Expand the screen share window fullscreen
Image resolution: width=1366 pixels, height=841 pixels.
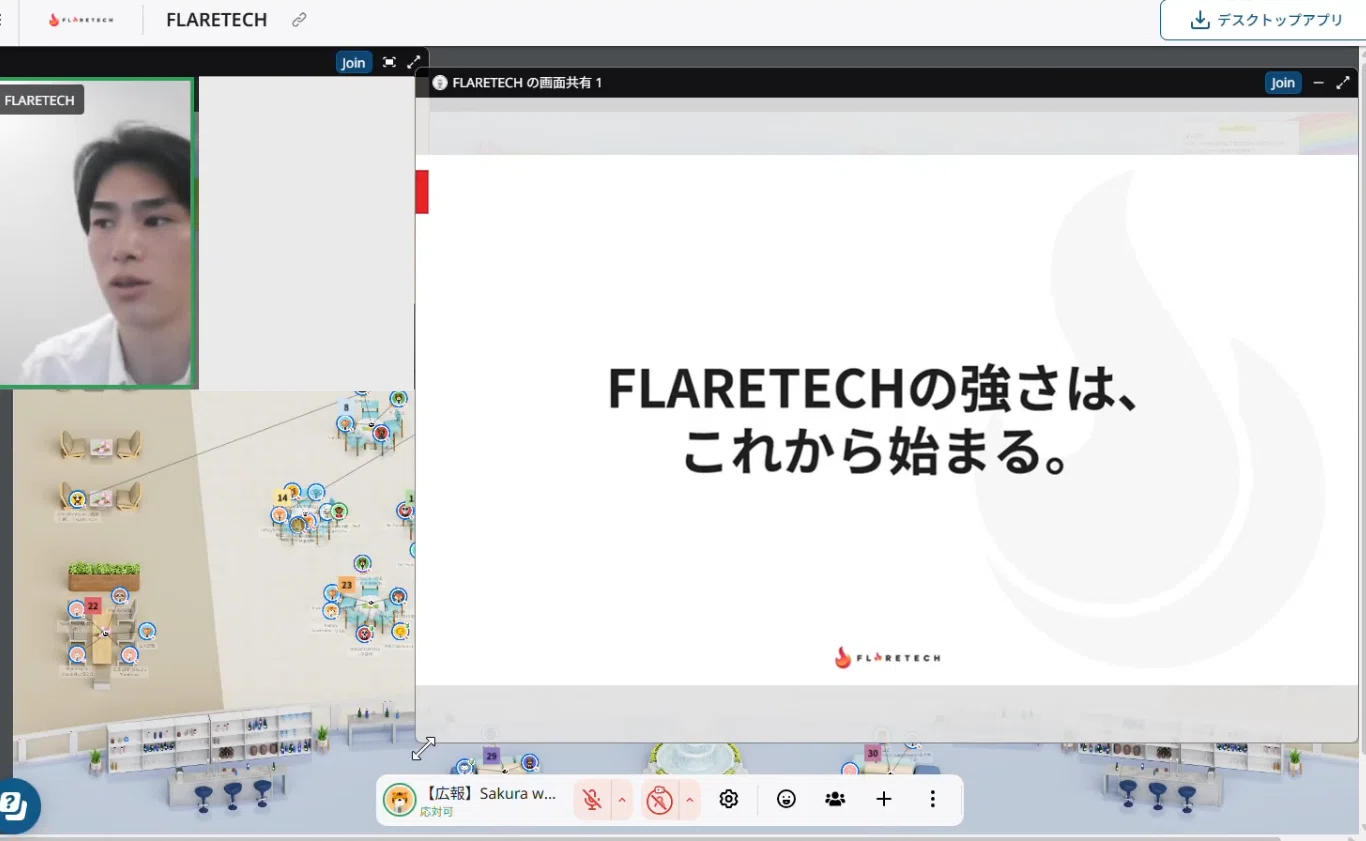tap(1343, 83)
